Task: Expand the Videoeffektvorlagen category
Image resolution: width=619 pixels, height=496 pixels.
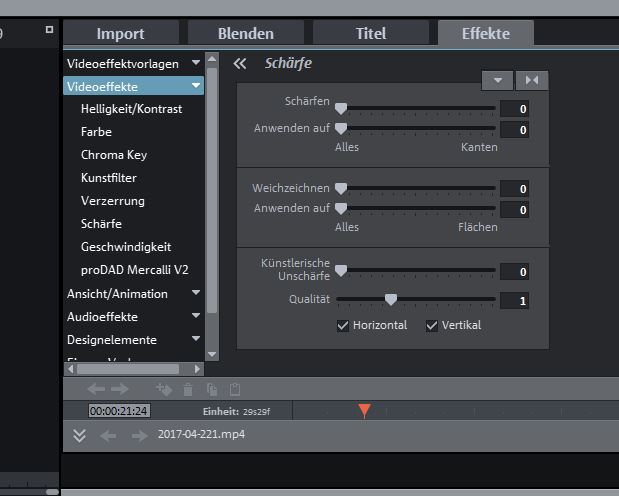Action: pos(196,64)
